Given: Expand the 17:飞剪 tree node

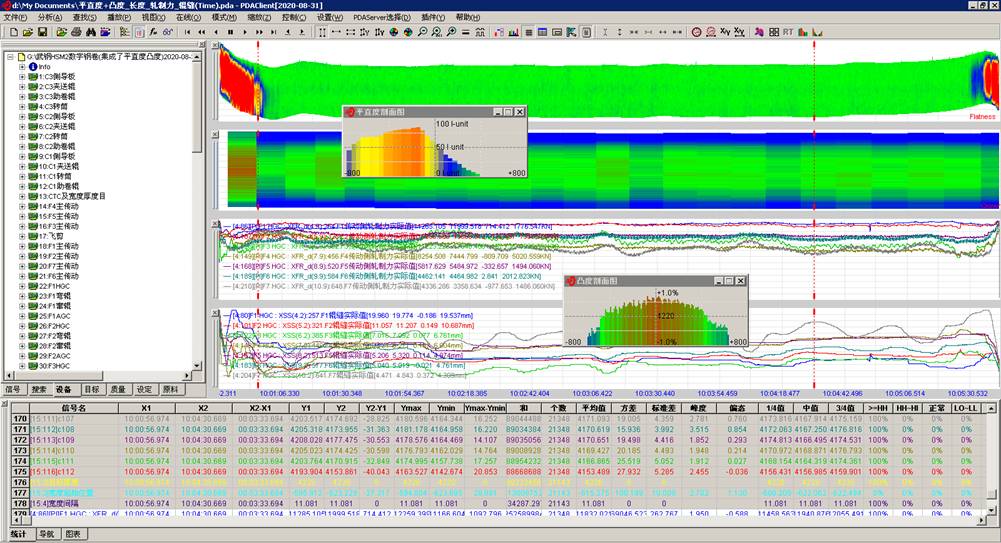Looking at the screenshot, I should (22, 237).
